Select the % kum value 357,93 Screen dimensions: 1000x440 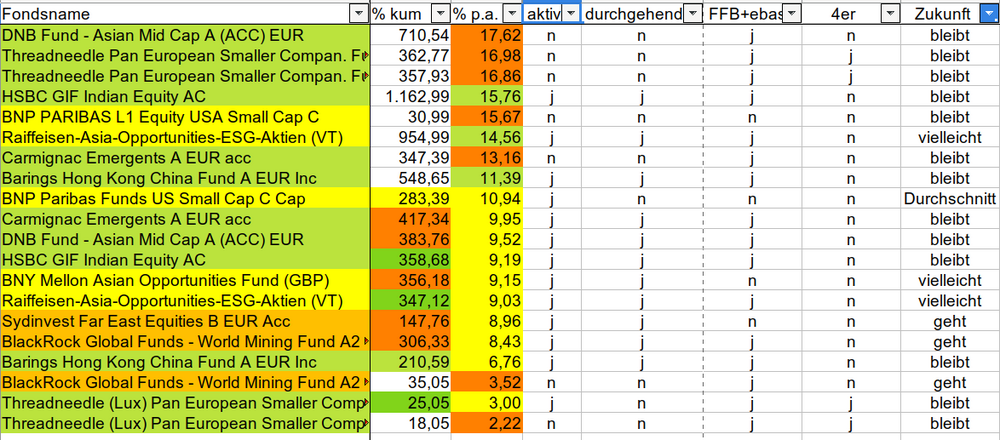(x=411, y=77)
